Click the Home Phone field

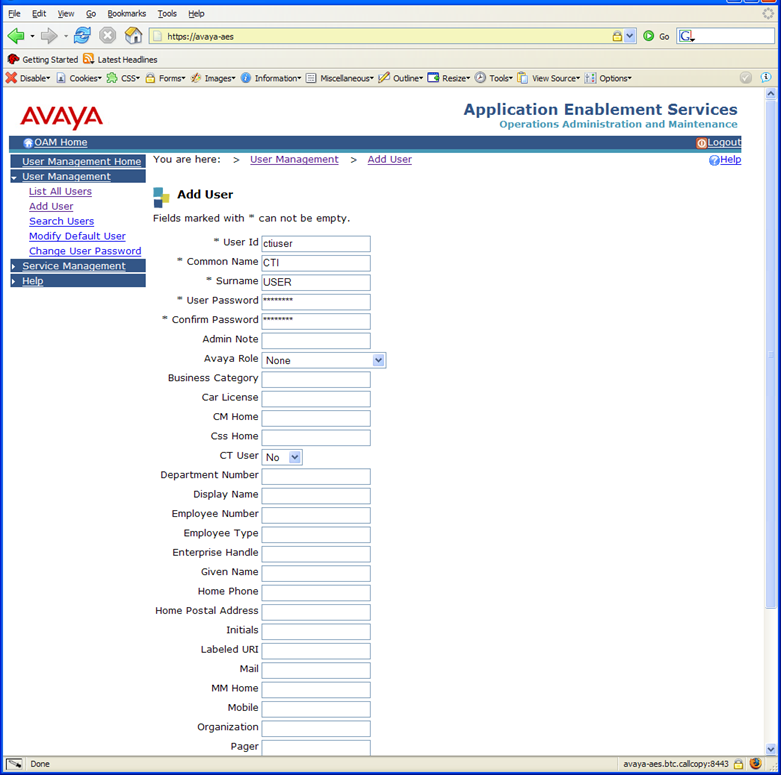[x=316, y=593]
